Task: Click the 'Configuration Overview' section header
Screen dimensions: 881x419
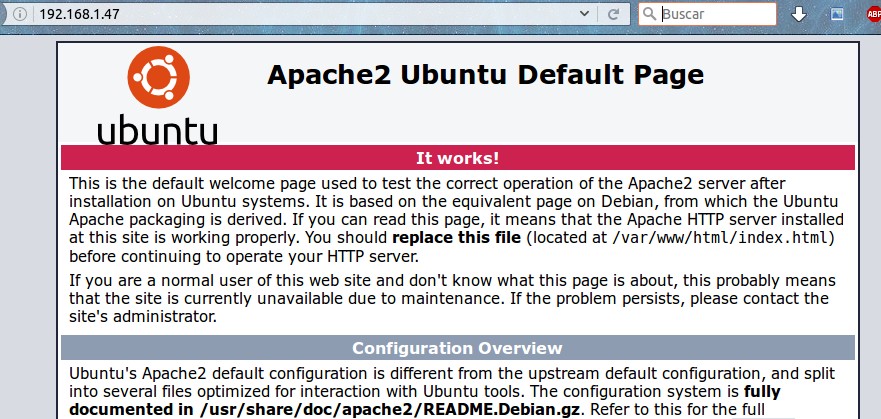Action: coord(457,348)
